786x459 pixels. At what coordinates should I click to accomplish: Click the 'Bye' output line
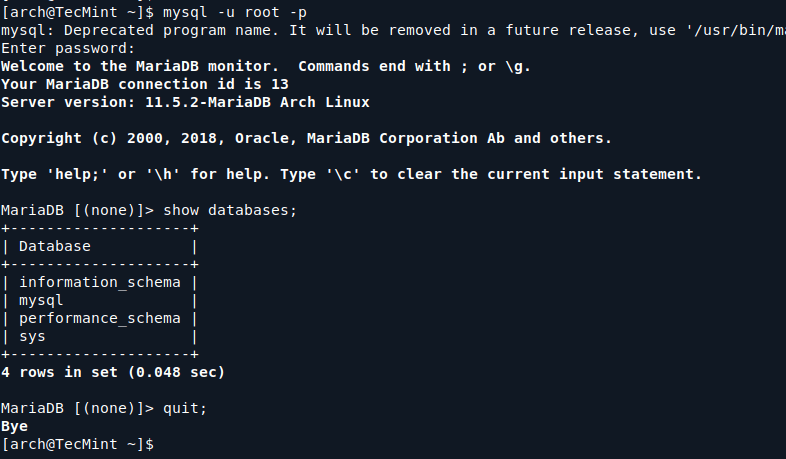[14, 426]
